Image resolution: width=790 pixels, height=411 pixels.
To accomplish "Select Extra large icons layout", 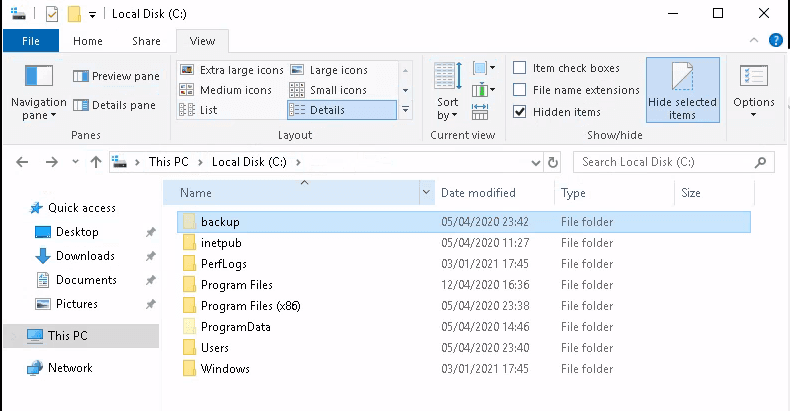I will coord(232,70).
